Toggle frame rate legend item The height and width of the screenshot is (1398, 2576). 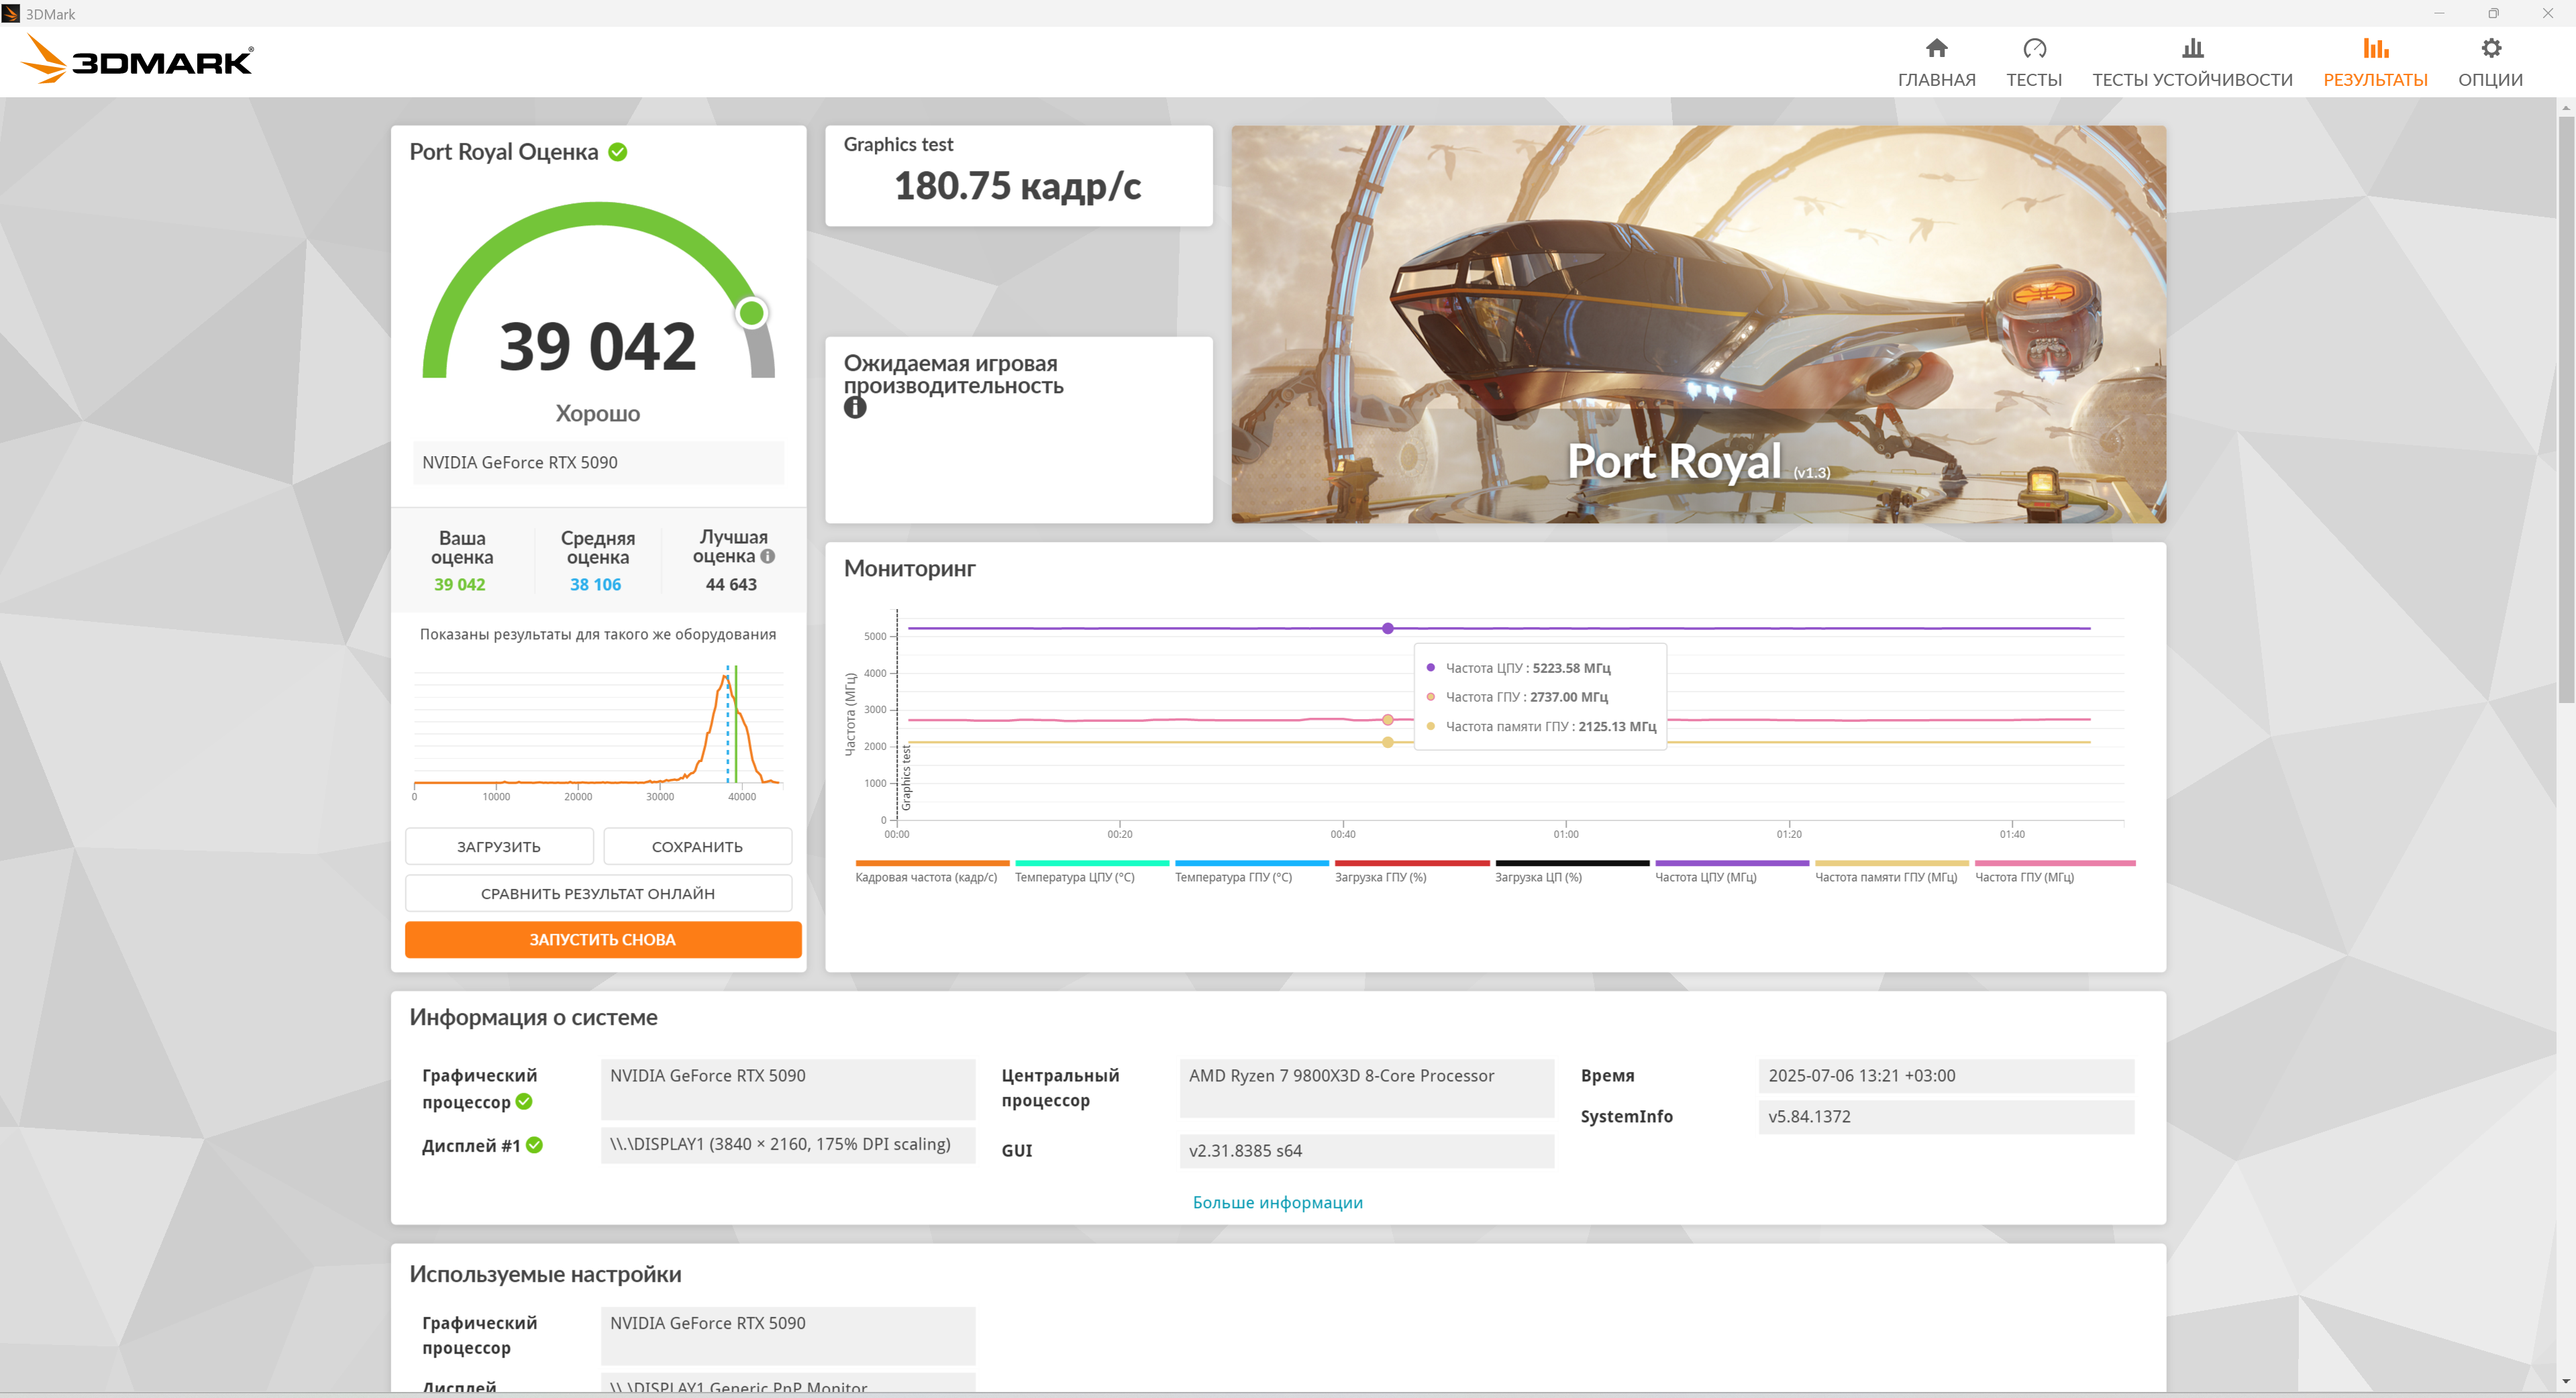pos(926,877)
